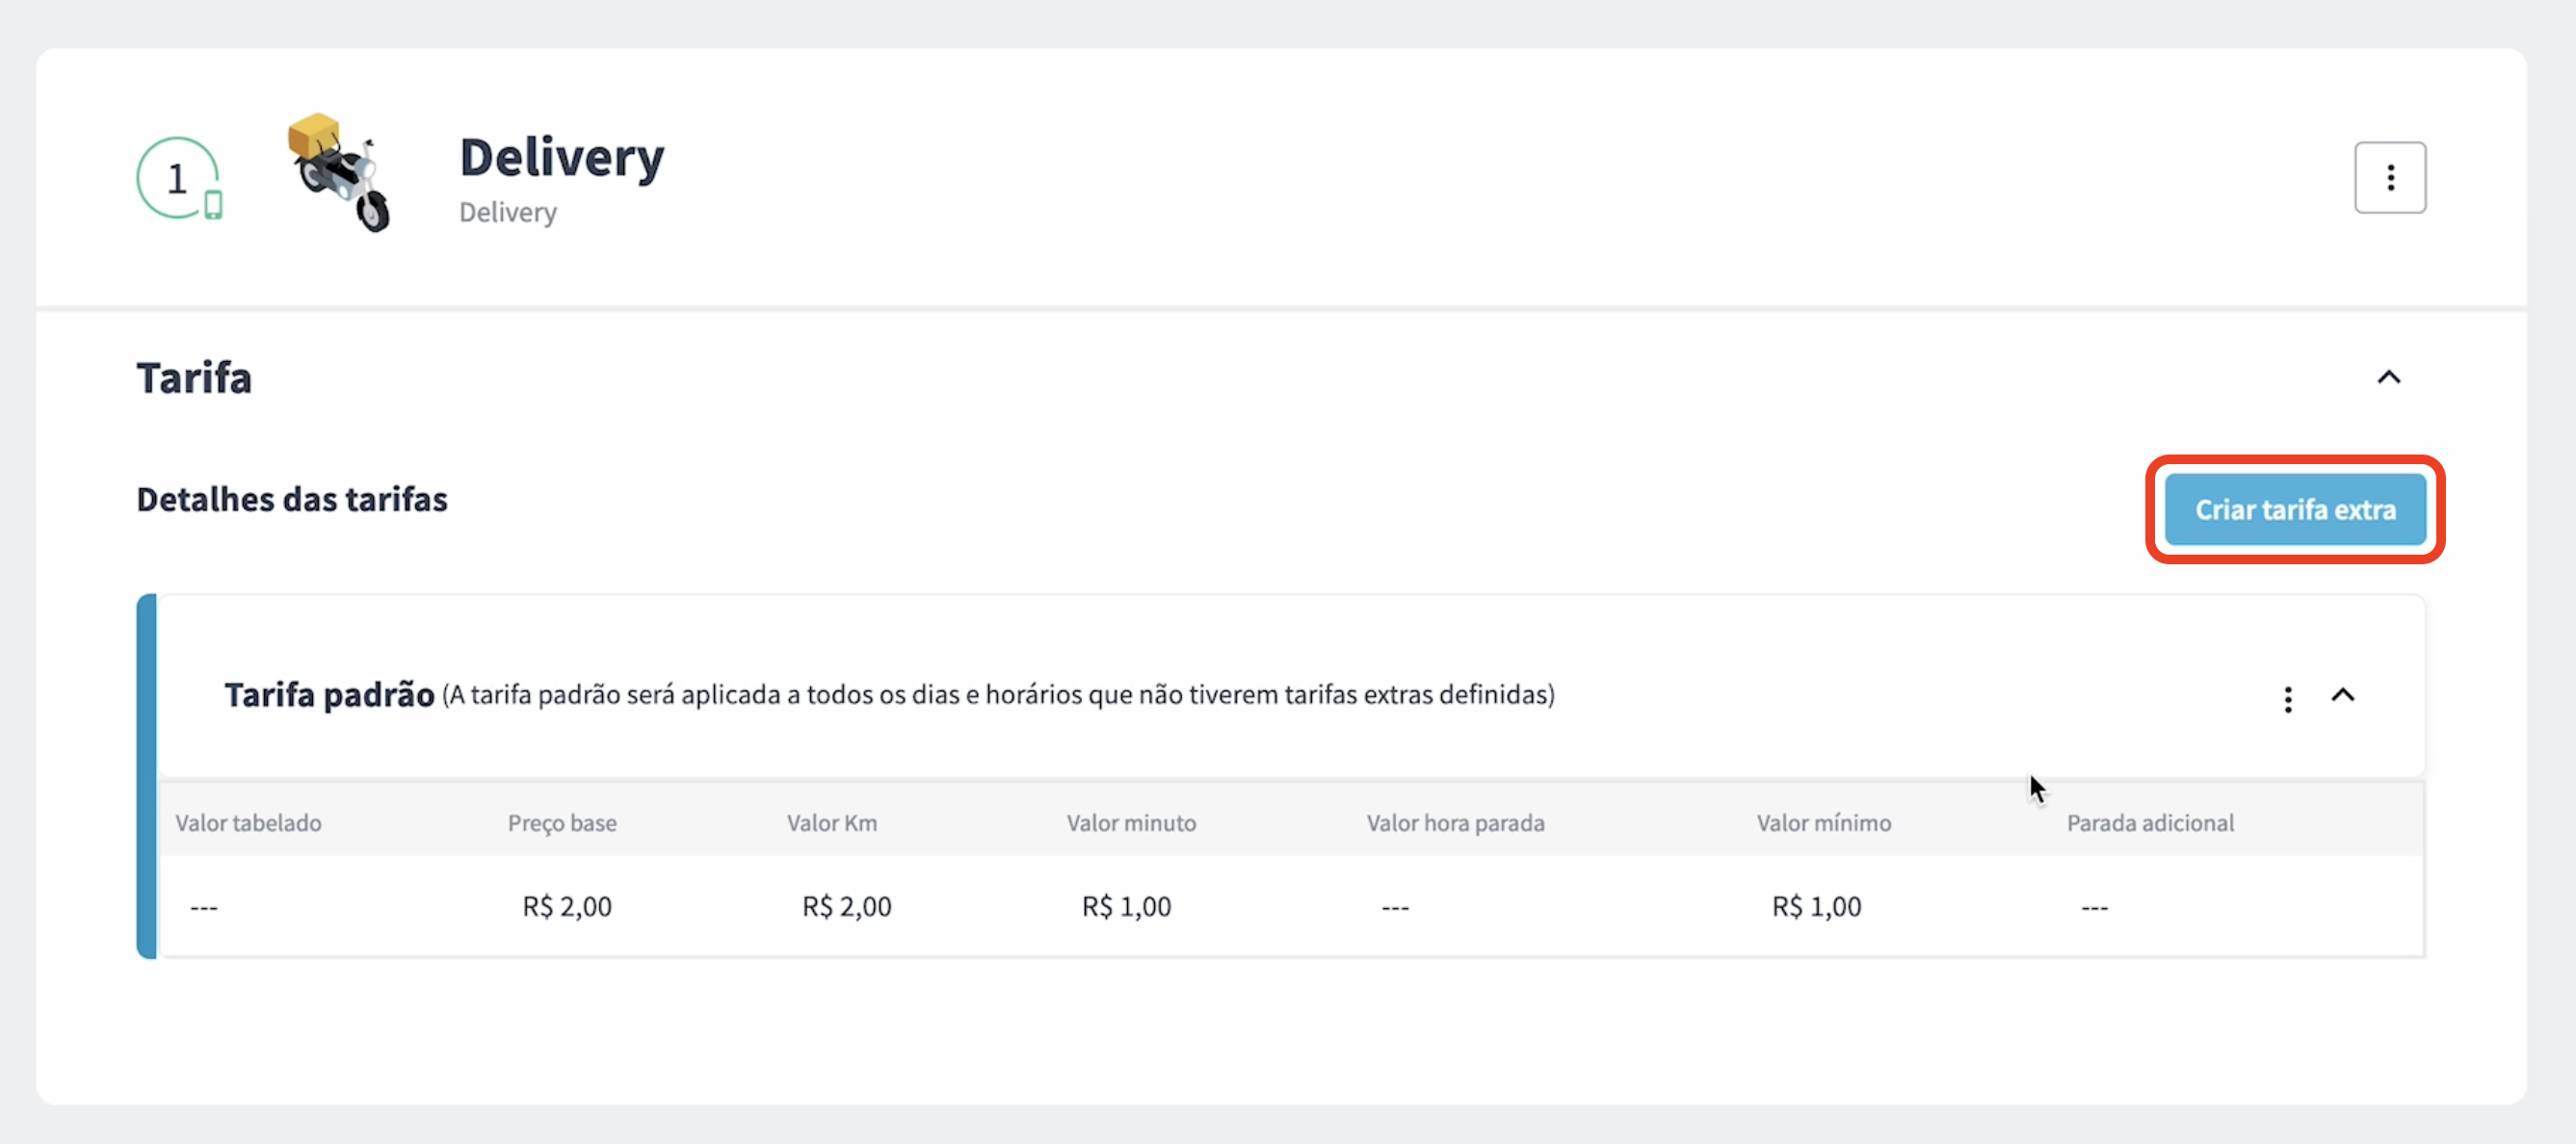Click the empty Valor hora parada cell

click(x=1395, y=908)
